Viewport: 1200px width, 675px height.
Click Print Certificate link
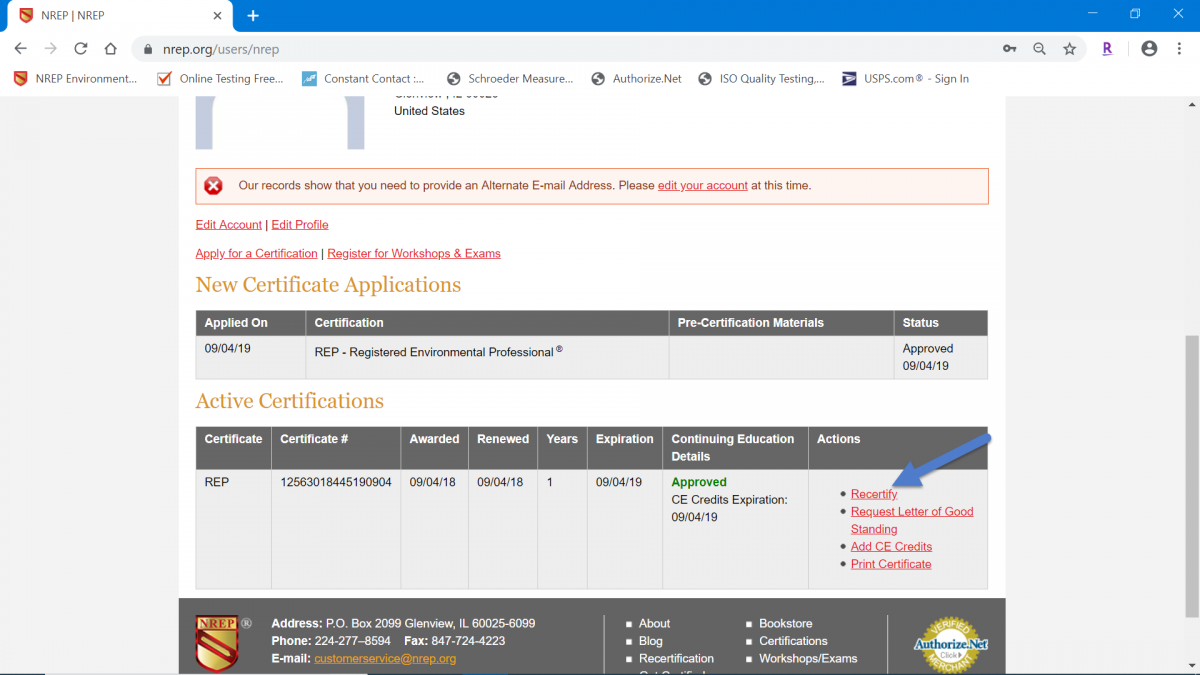(x=891, y=564)
